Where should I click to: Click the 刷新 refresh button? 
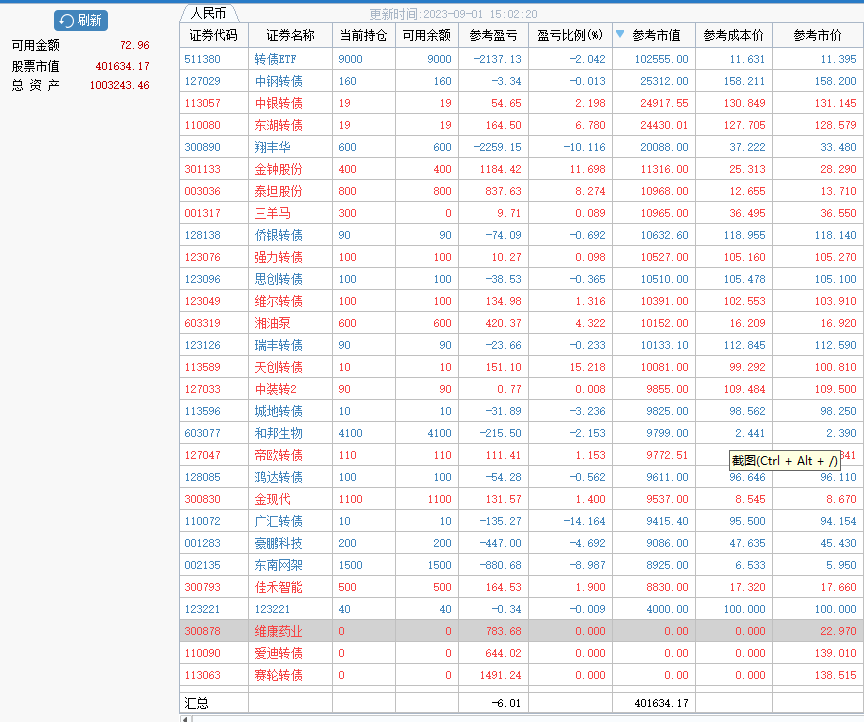click(81, 20)
